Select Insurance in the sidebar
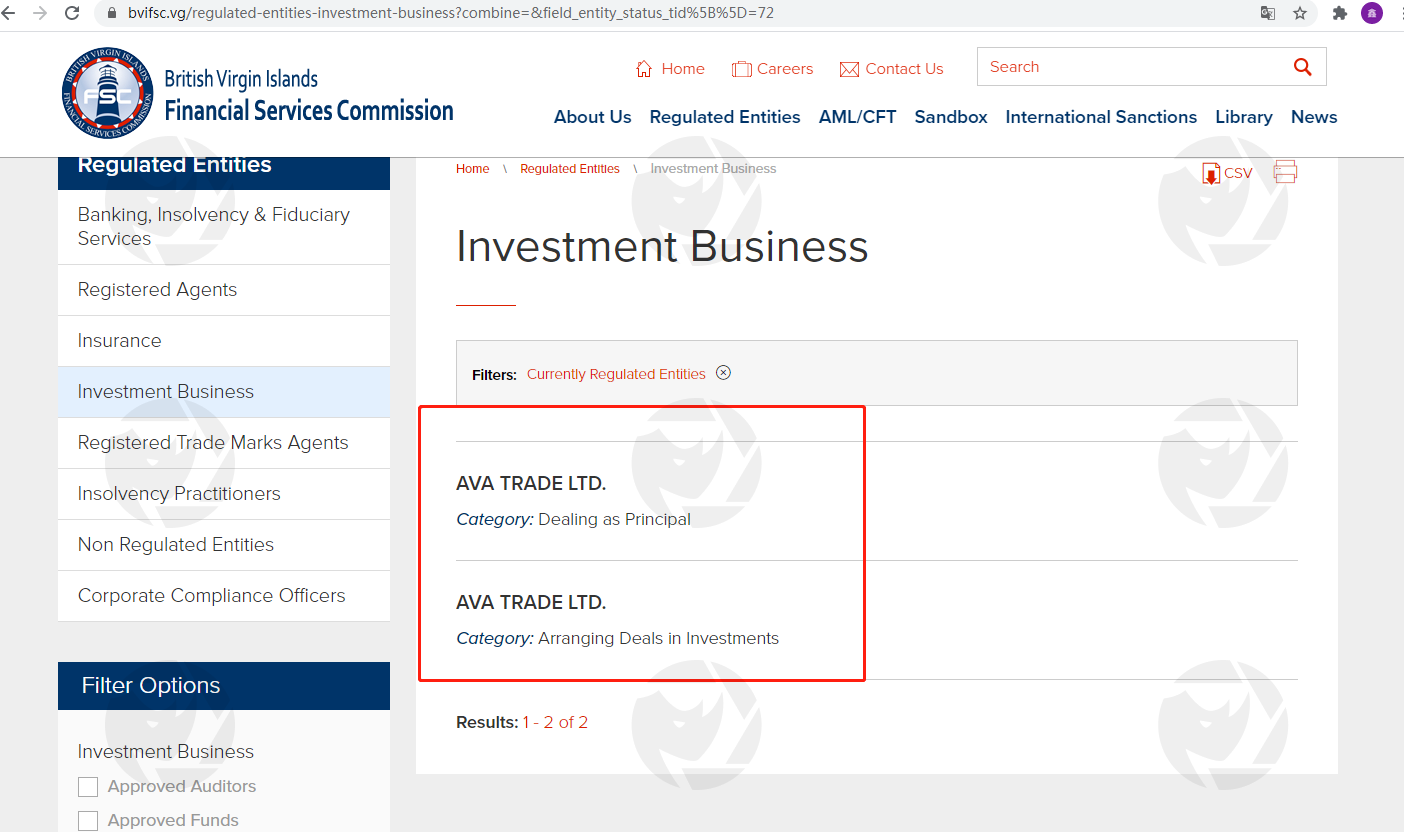The width and height of the screenshot is (1404, 832). tap(119, 341)
